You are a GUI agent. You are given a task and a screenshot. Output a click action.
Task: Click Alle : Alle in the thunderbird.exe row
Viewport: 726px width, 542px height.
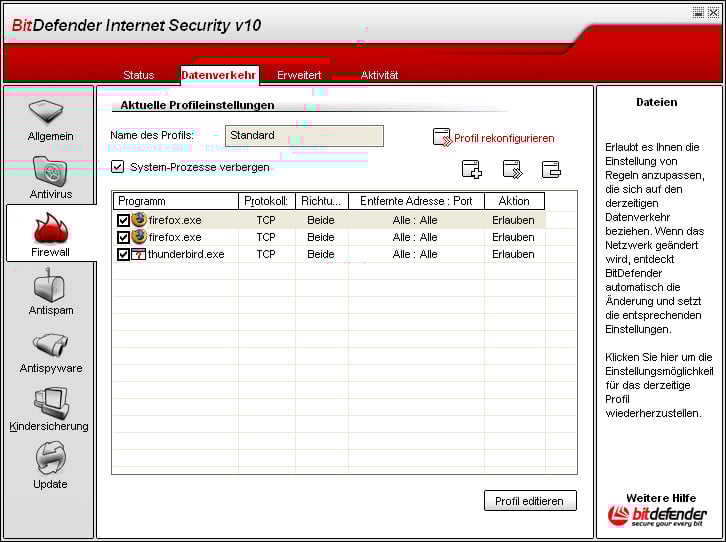click(x=415, y=254)
